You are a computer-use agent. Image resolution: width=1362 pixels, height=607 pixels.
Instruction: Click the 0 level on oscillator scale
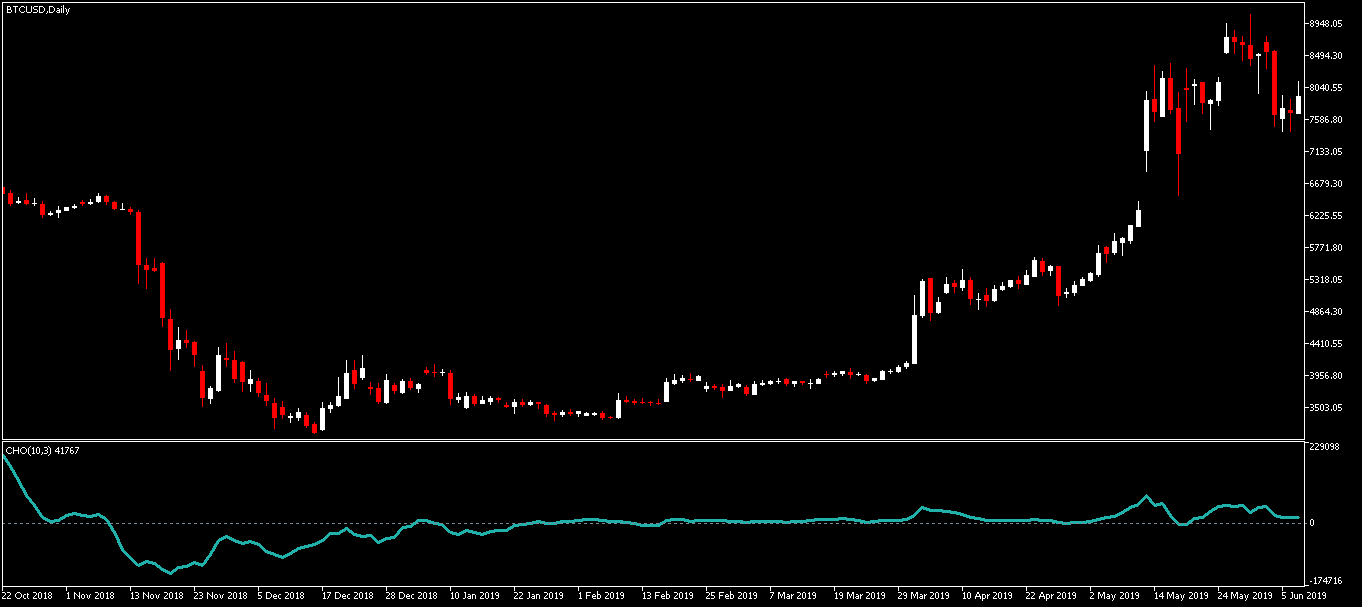pos(1313,523)
